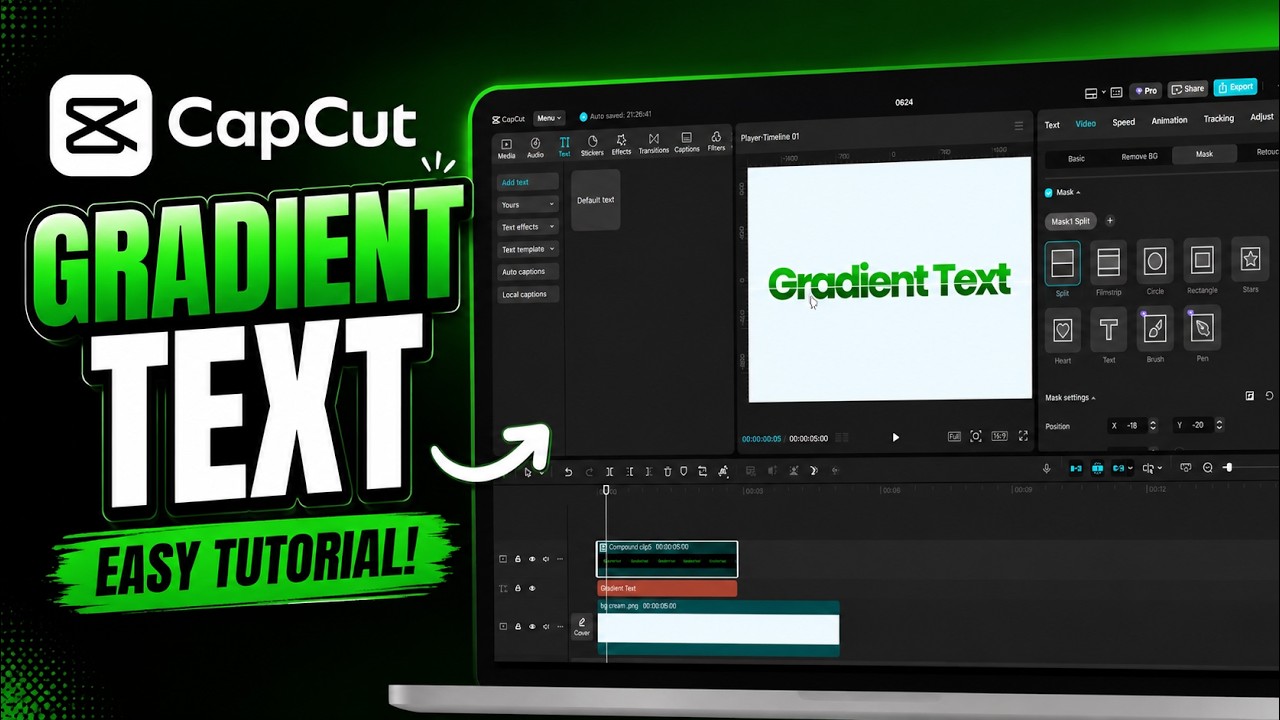The height and width of the screenshot is (720, 1280).
Task: Switch to the Animation tab
Action: pos(1169,120)
